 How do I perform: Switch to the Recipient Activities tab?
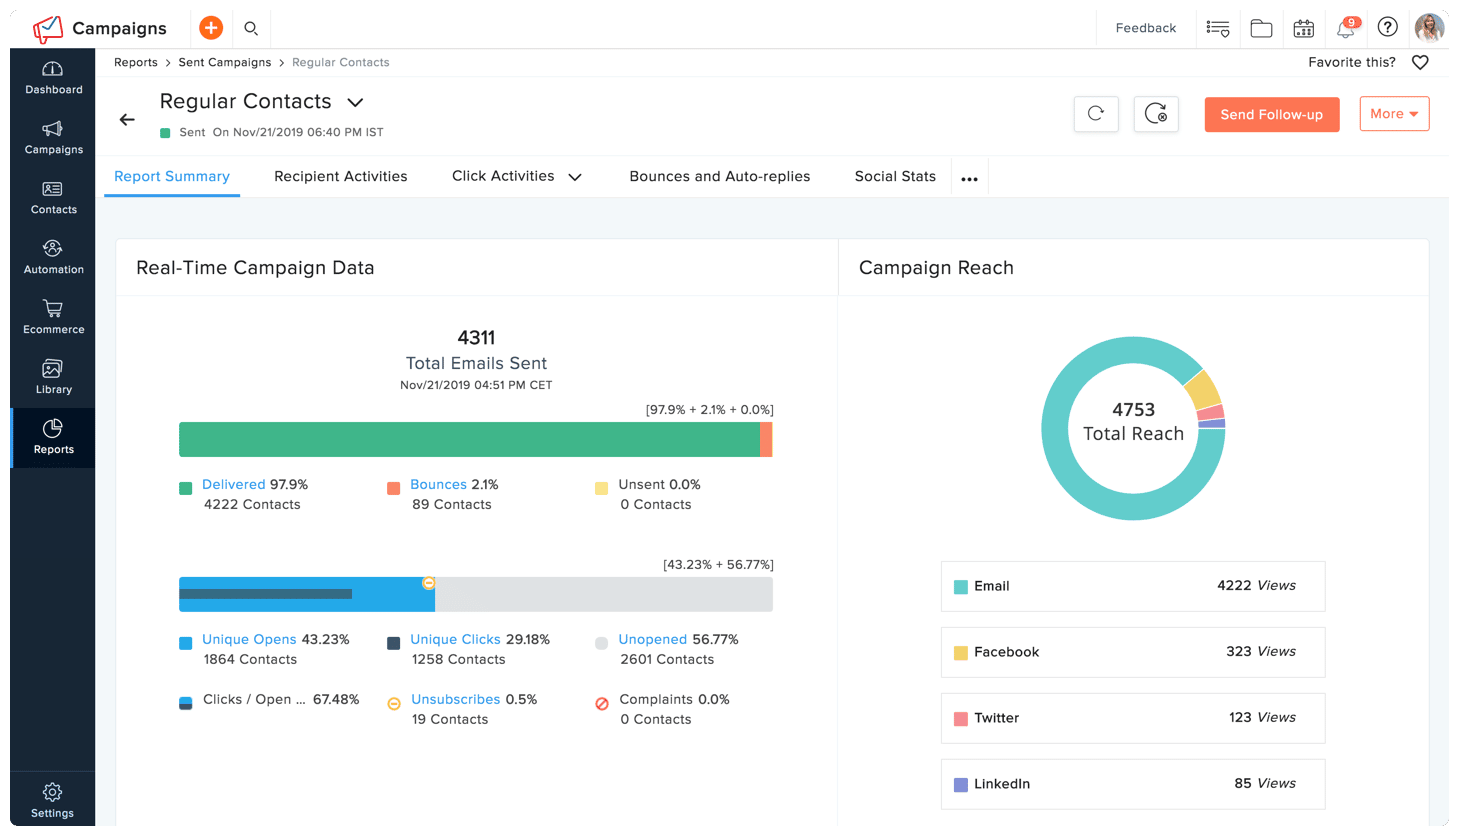341,176
